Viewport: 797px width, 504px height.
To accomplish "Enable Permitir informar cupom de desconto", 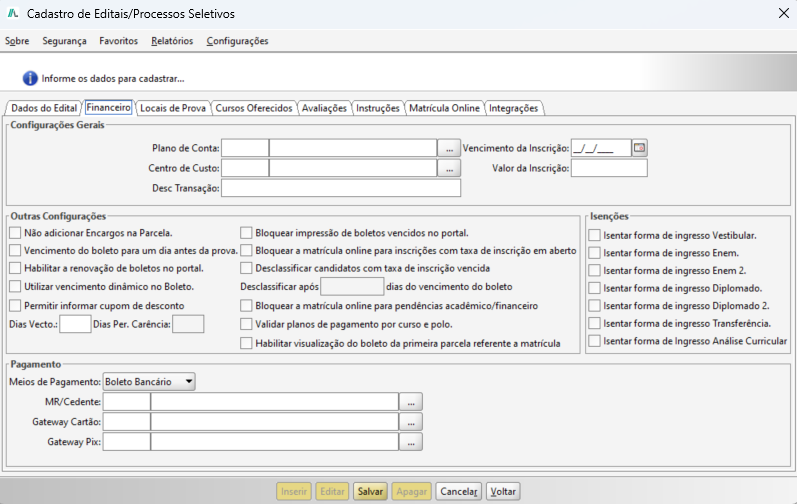I will point(15,306).
